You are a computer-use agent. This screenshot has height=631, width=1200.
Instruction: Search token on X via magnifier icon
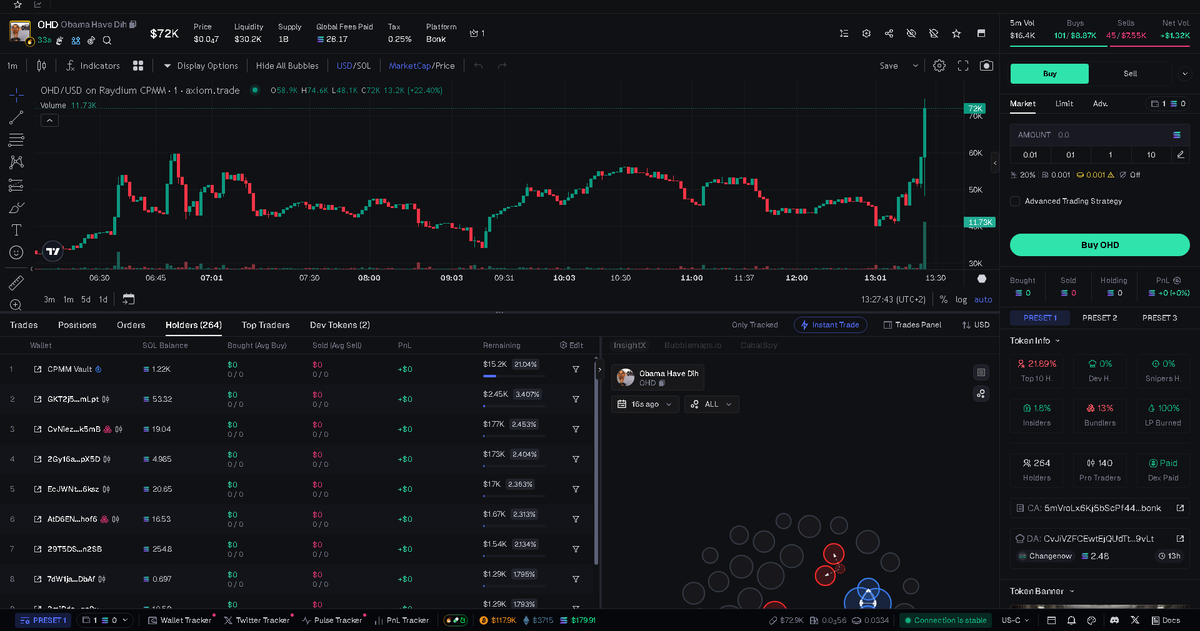click(x=107, y=41)
